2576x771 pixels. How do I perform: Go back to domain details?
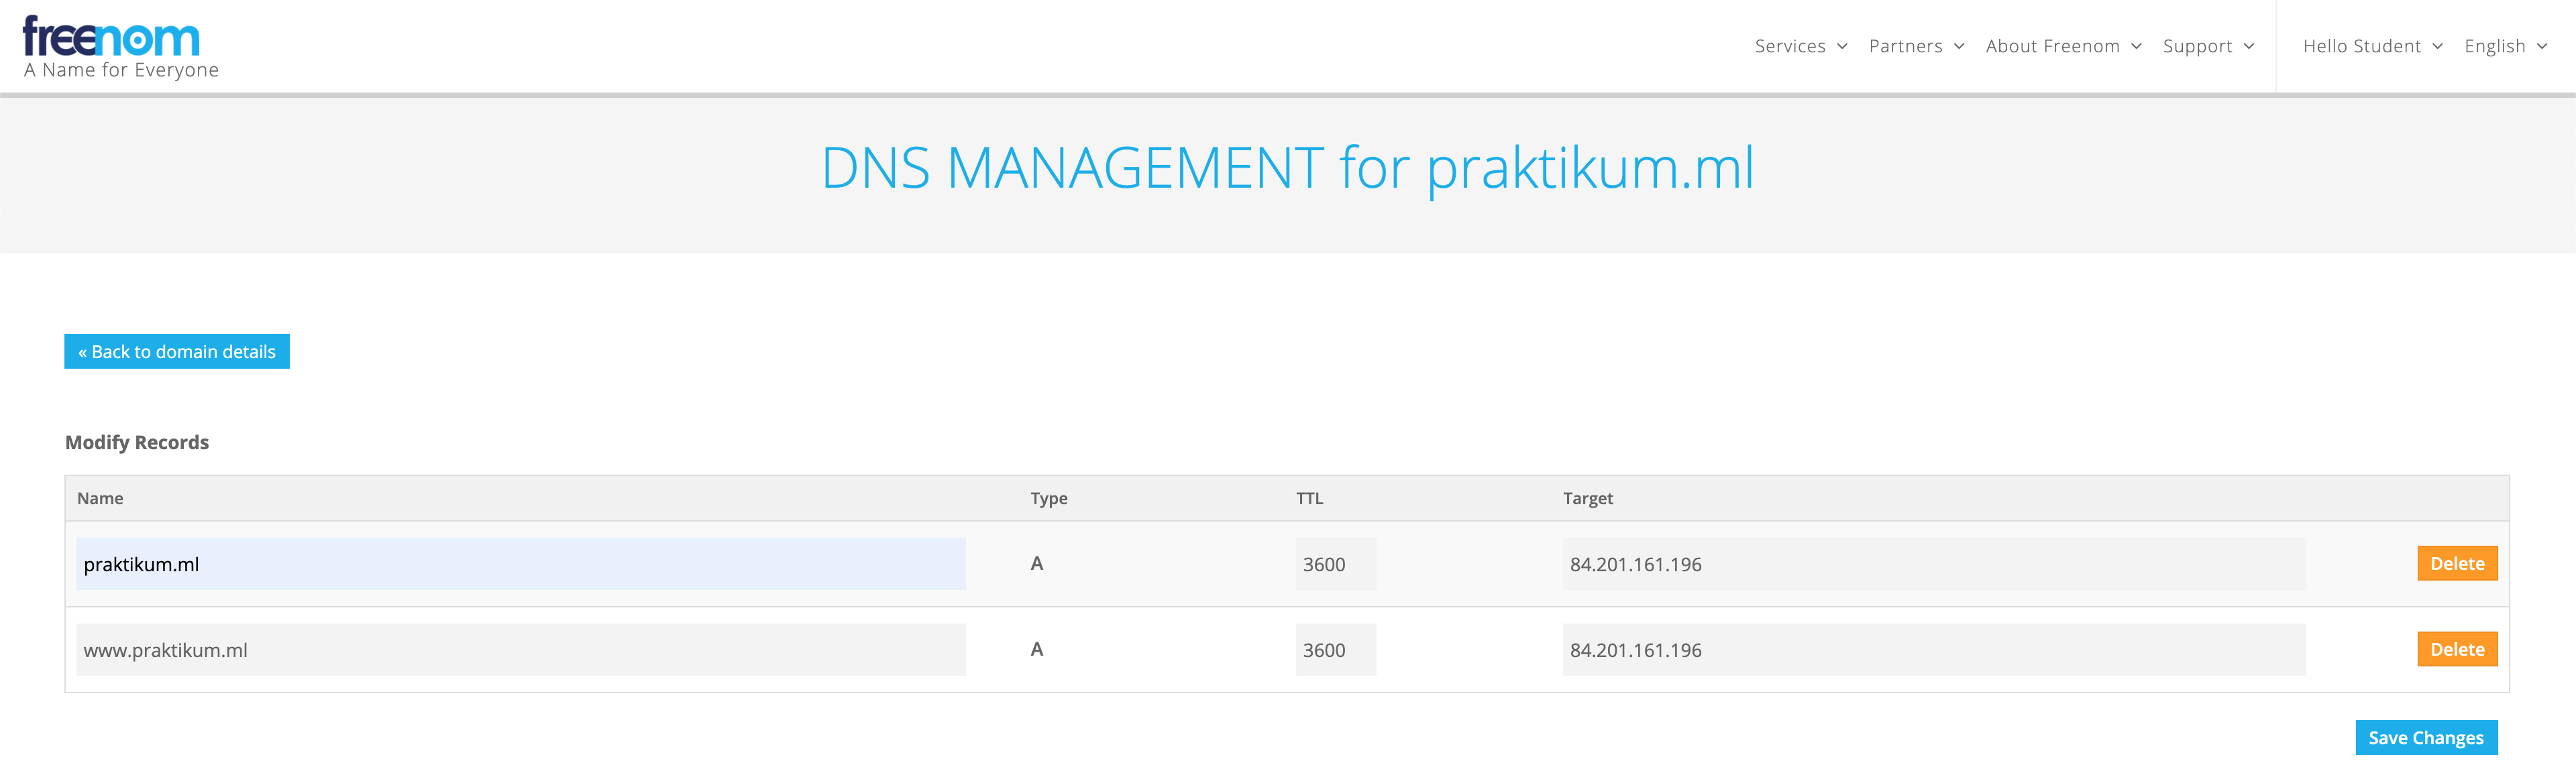(x=177, y=351)
